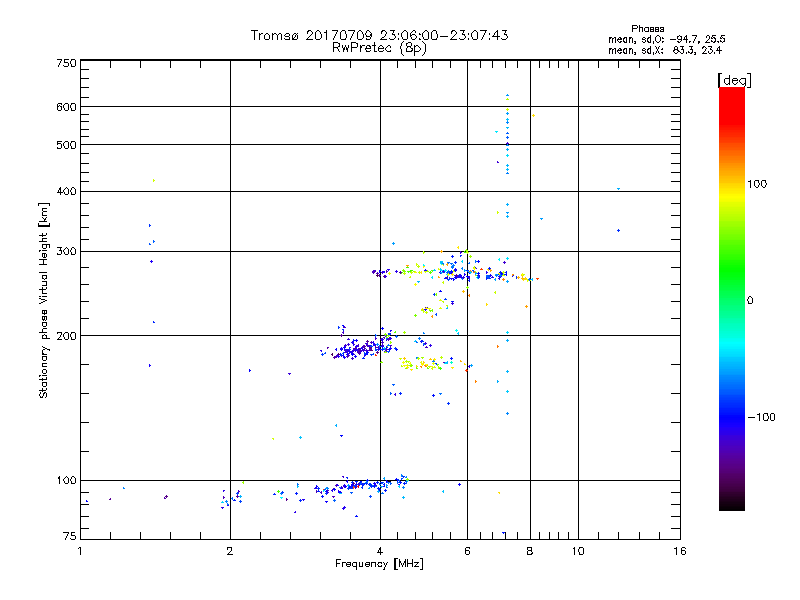Click the x-axis tick label '8'
Image resolution: width=800 pixels, height=600 pixels.
(x=530, y=551)
